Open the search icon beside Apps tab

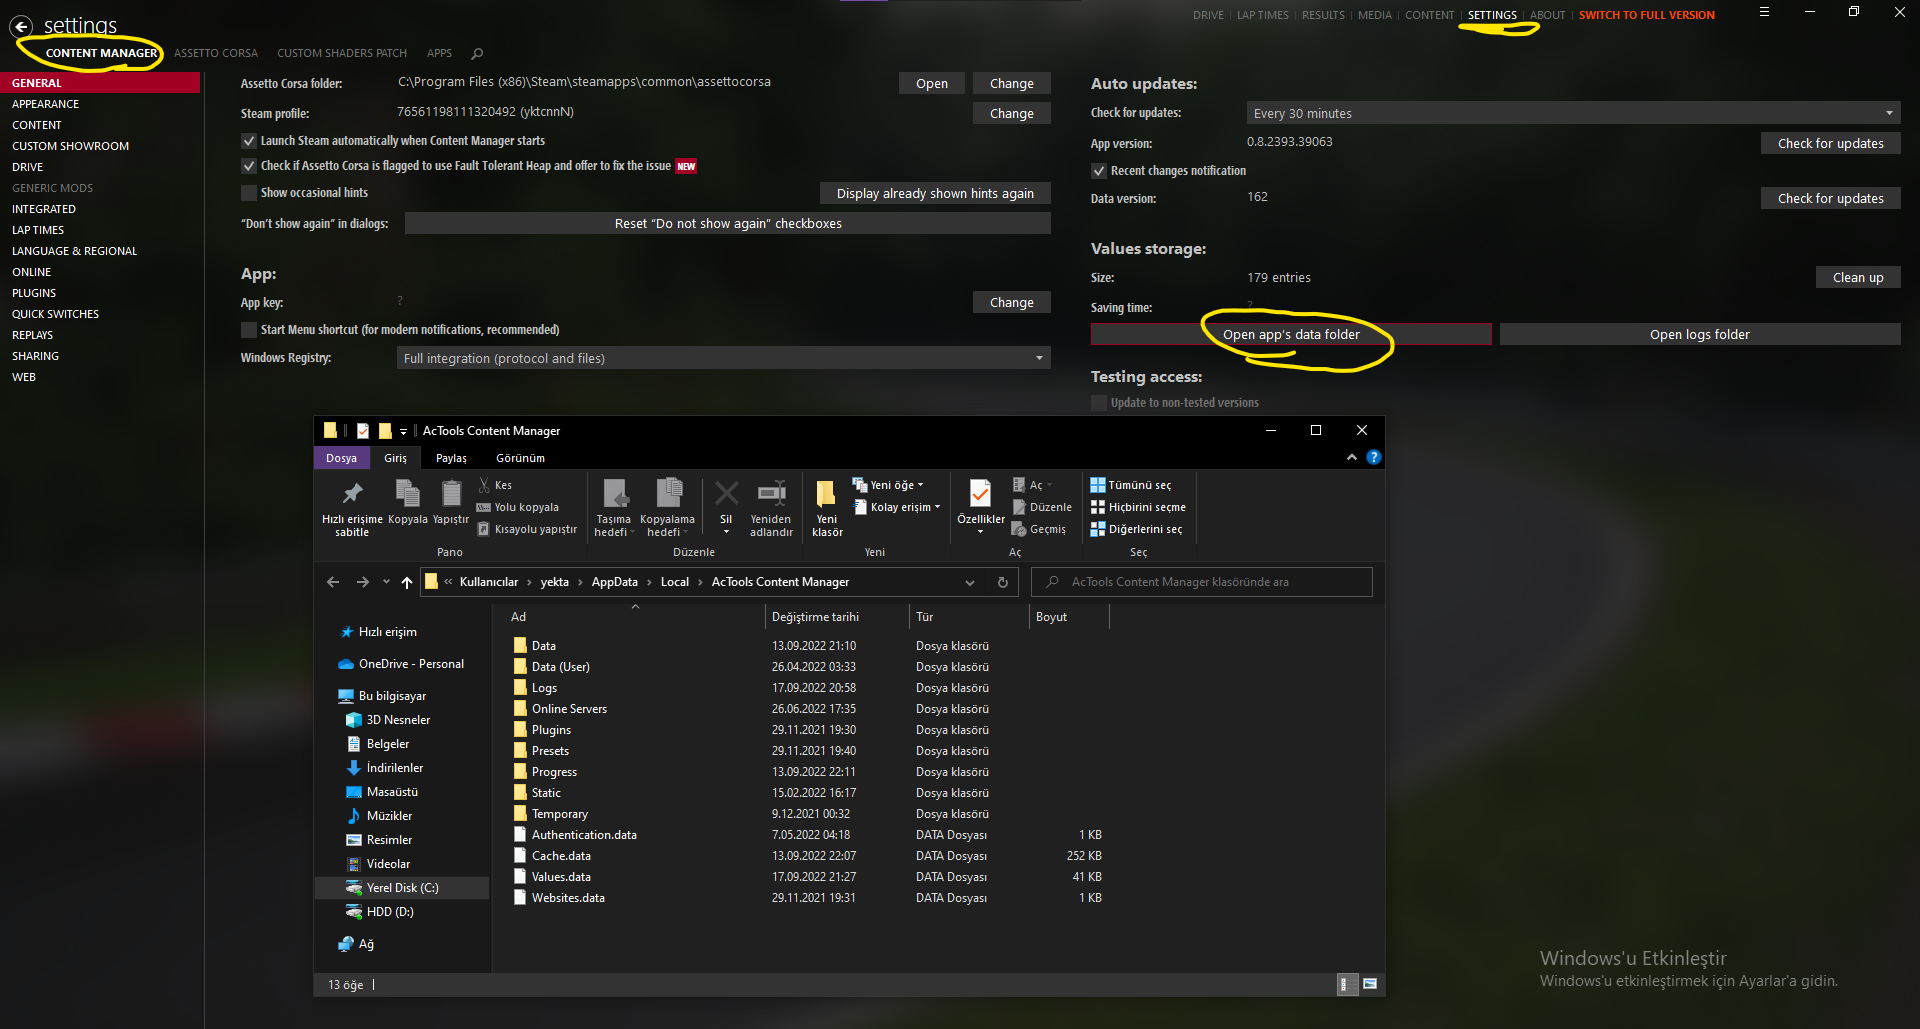point(477,54)
